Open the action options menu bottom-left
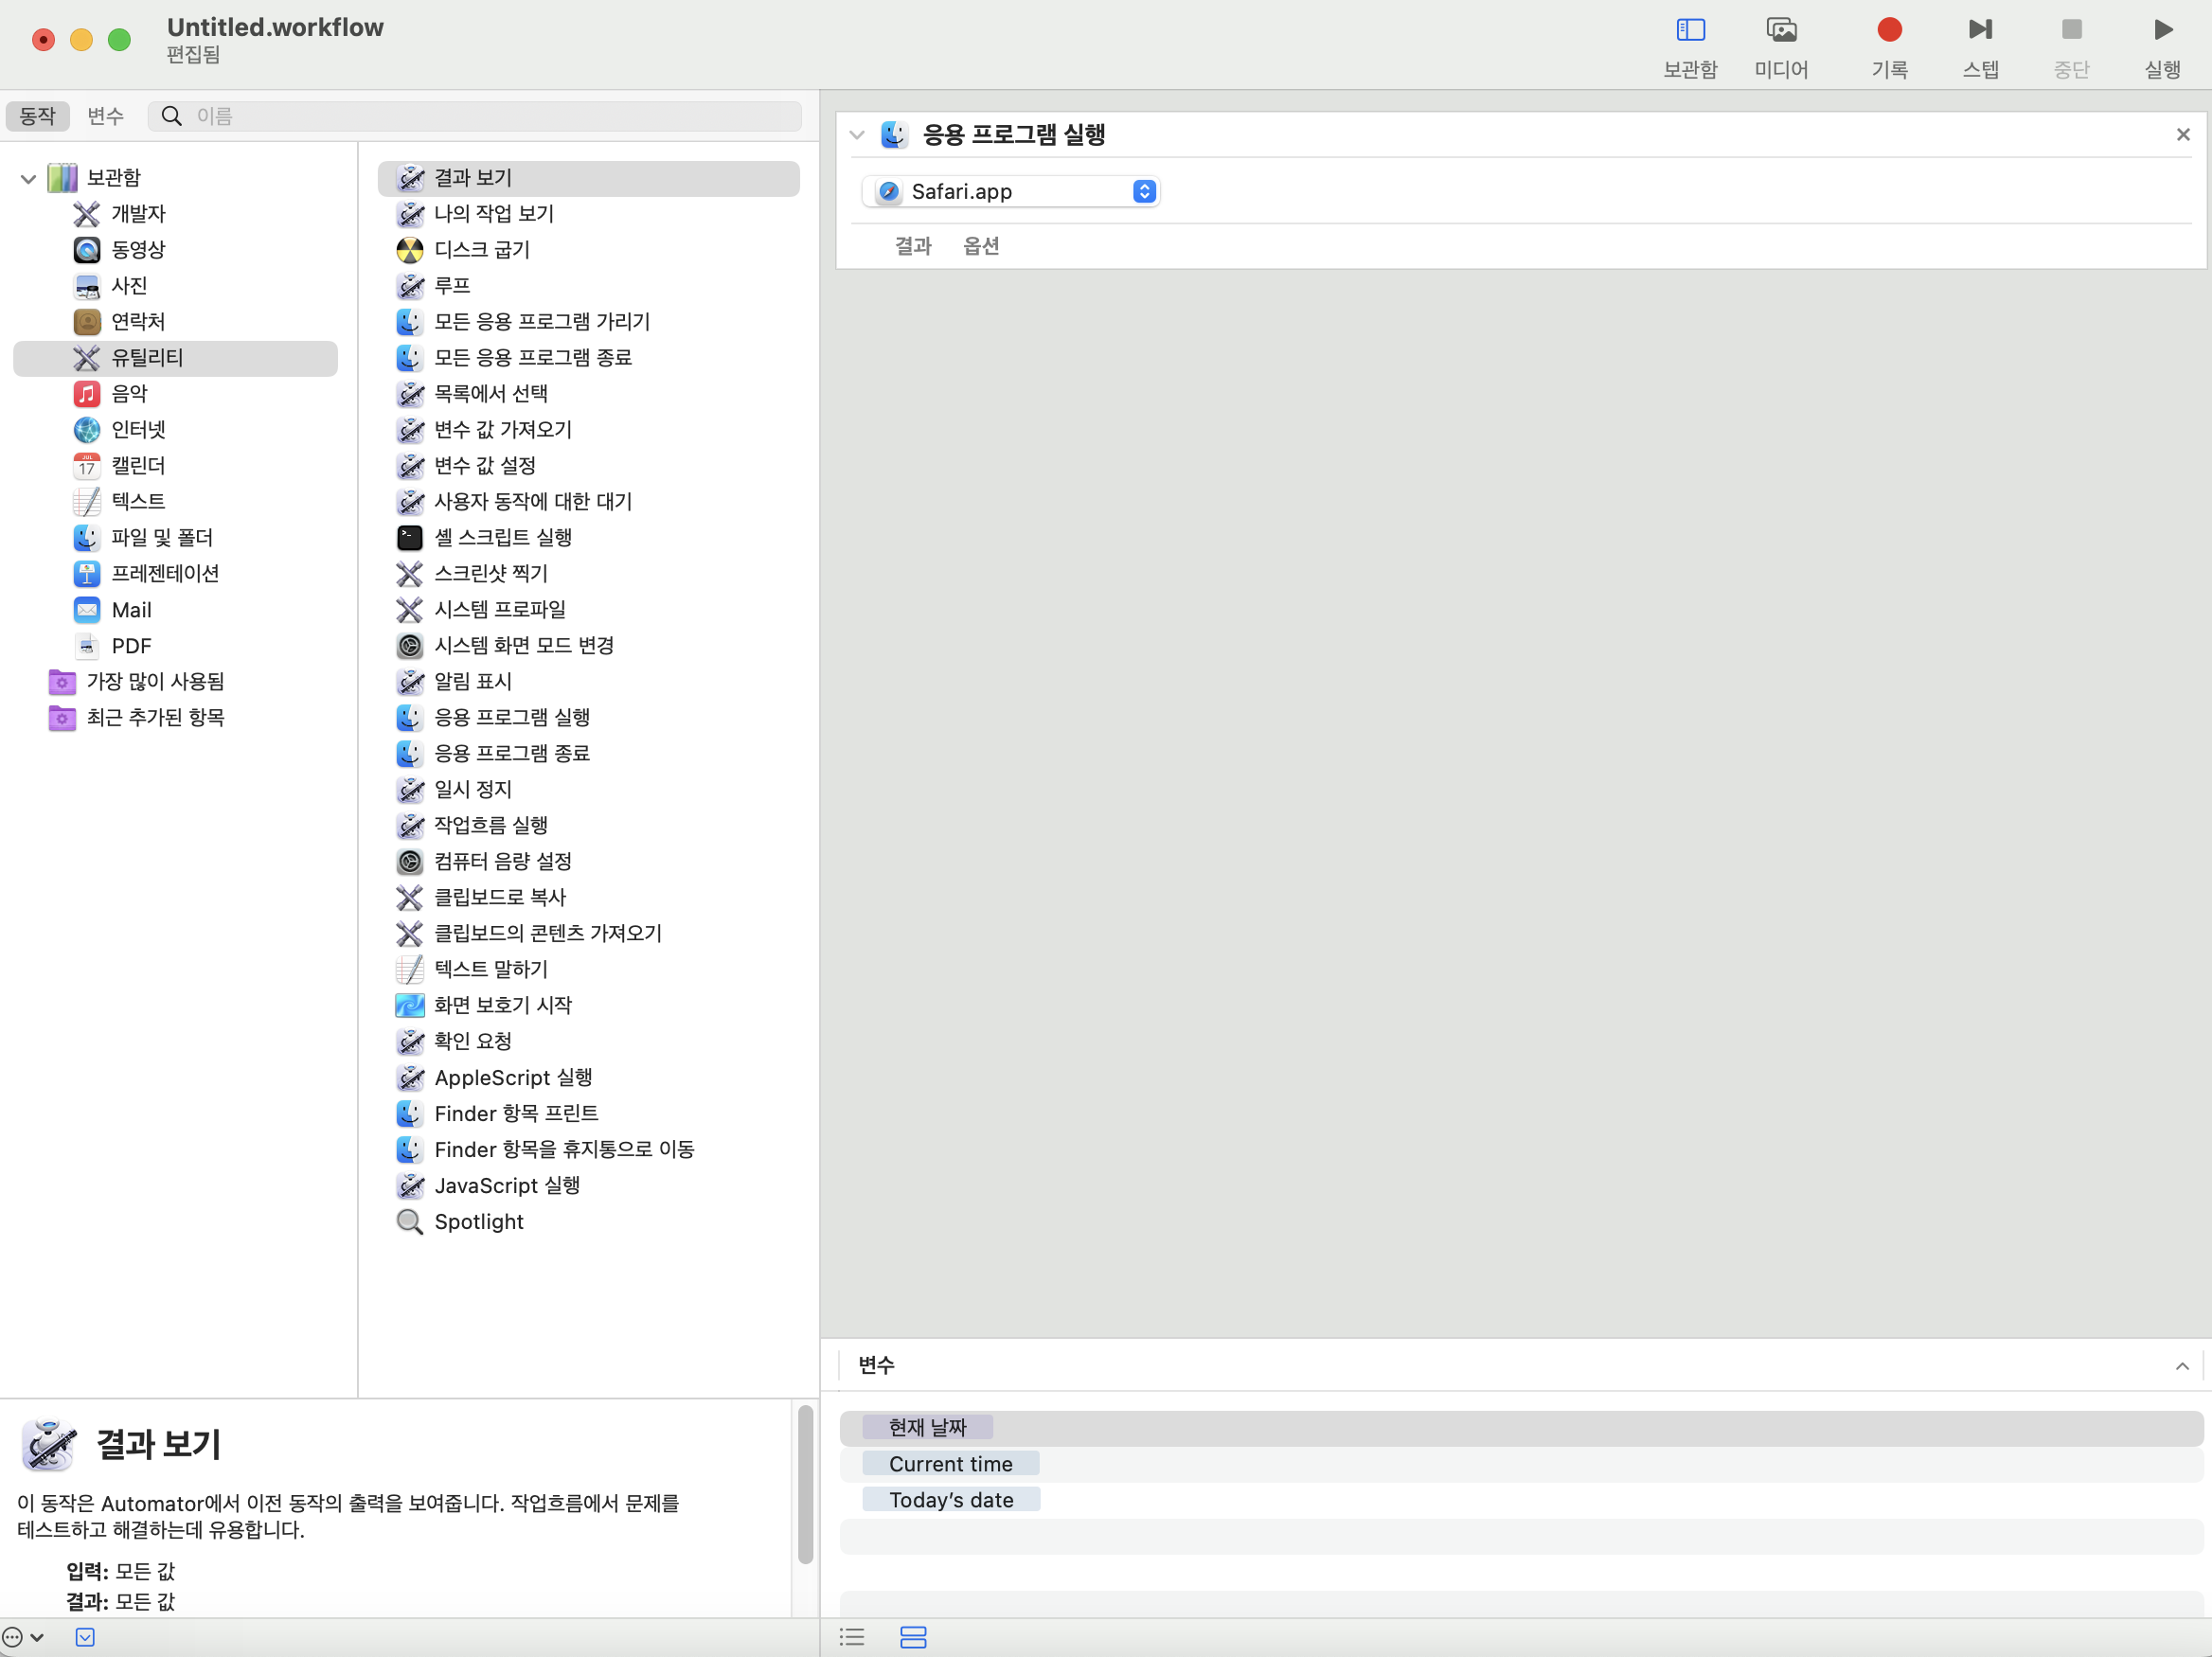This screenshot has width=2212, height=1657. pyautogui.click(x=23, y=1638)
